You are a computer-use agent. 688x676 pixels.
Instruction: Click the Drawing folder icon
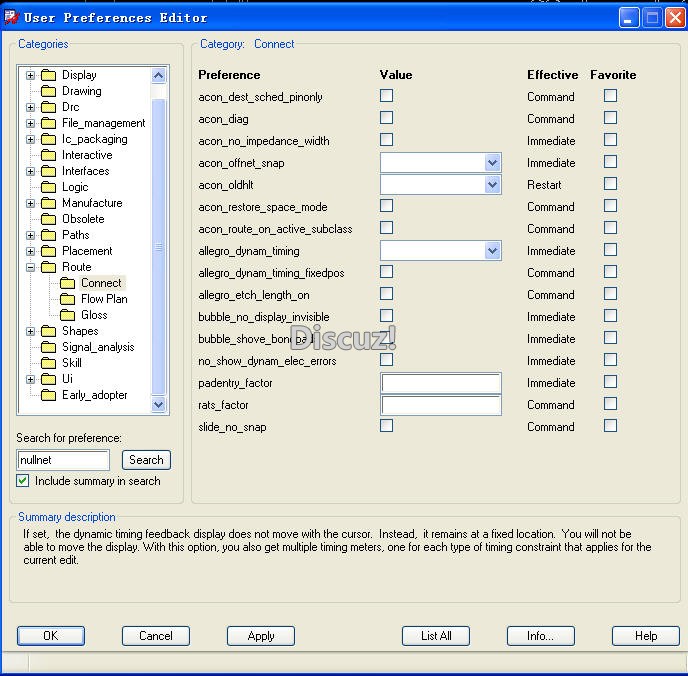click(49, 91)
